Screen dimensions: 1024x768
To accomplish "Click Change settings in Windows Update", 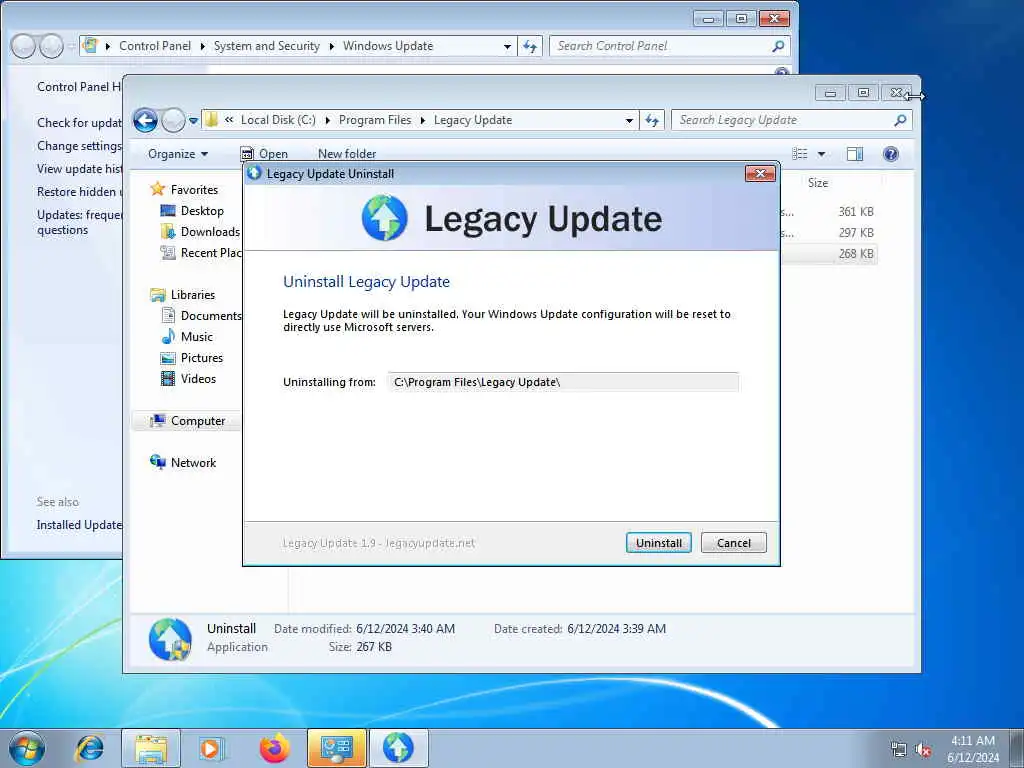I will coord(78,146).
